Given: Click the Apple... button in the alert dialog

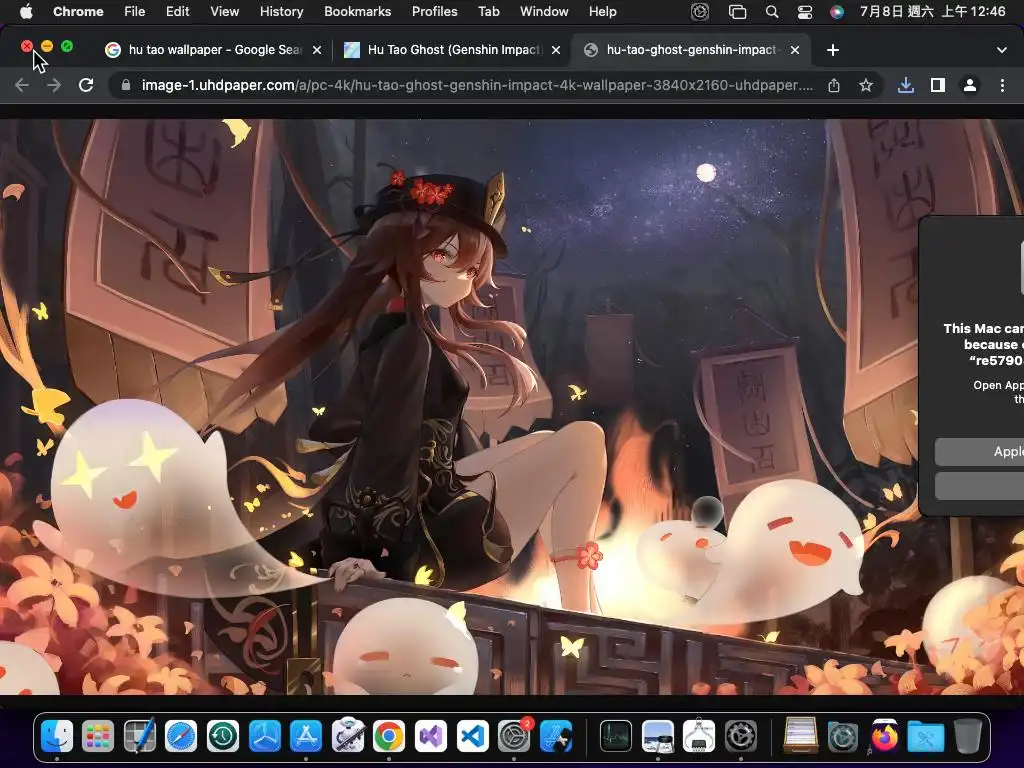Looking at the screenshot, I should pos(980,452).
